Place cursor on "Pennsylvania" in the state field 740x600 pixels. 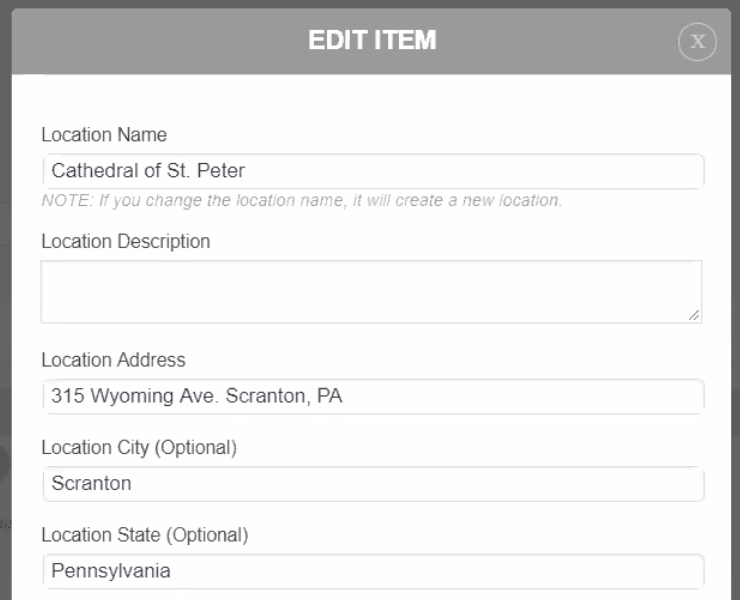click(x=111, y=571)
